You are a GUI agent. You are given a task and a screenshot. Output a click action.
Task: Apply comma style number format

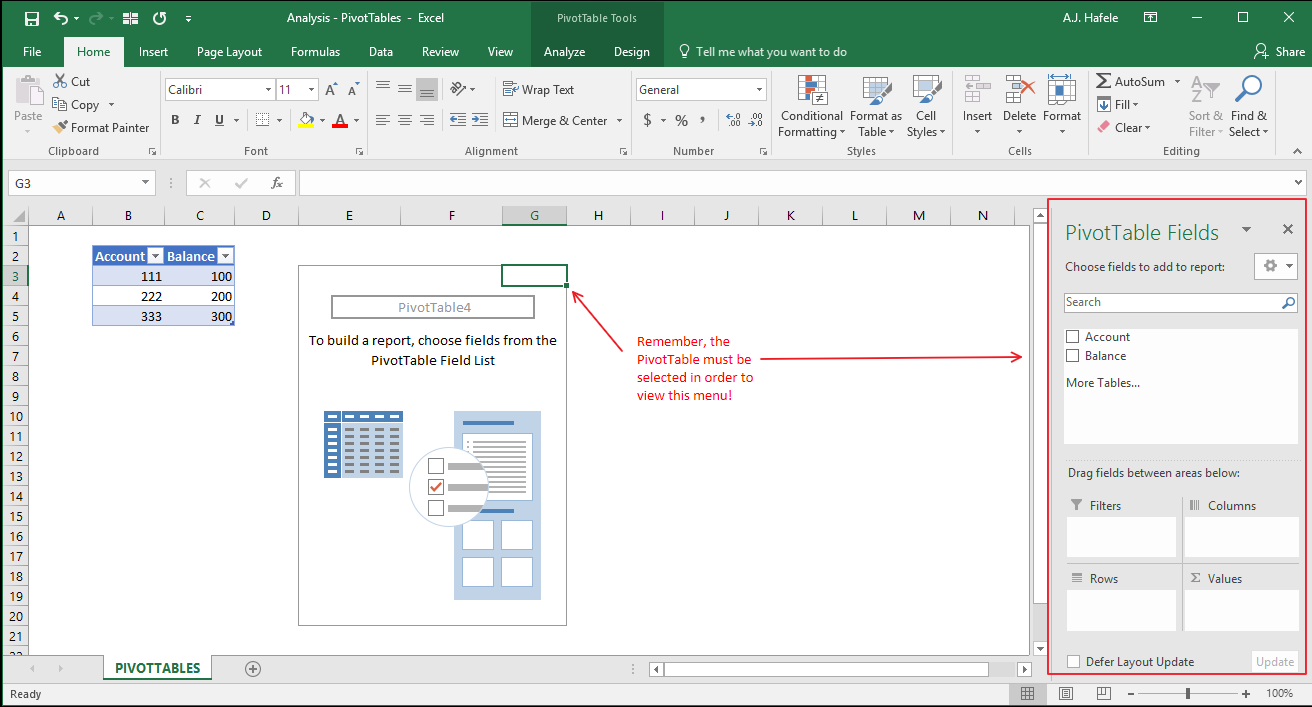click(703, 120)
